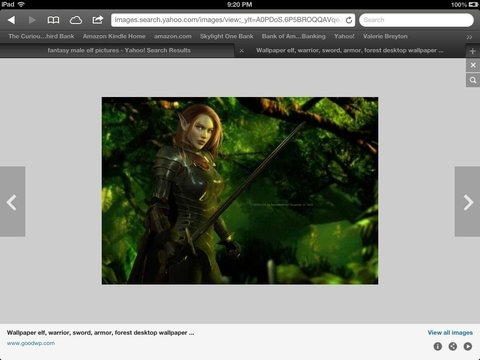480x360 pixels.
Task: Tap the share arrow icon
Action: tap(97, 20)
